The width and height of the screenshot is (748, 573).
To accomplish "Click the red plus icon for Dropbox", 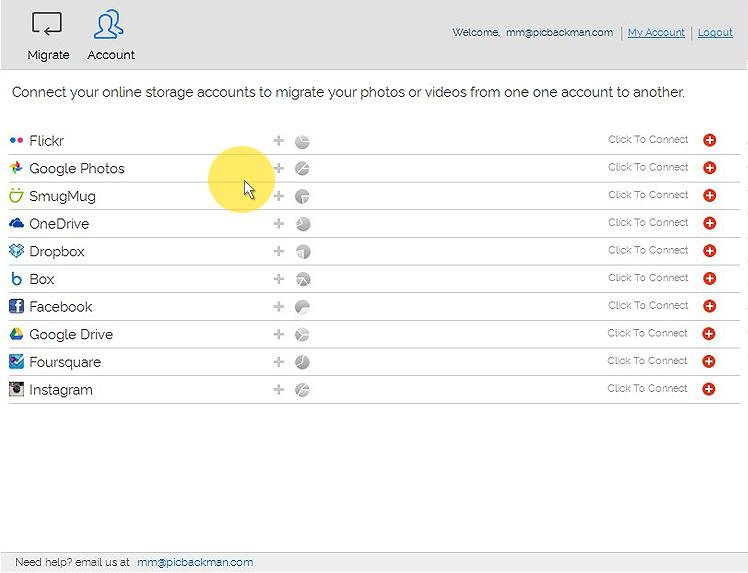I will pos(709,251).
